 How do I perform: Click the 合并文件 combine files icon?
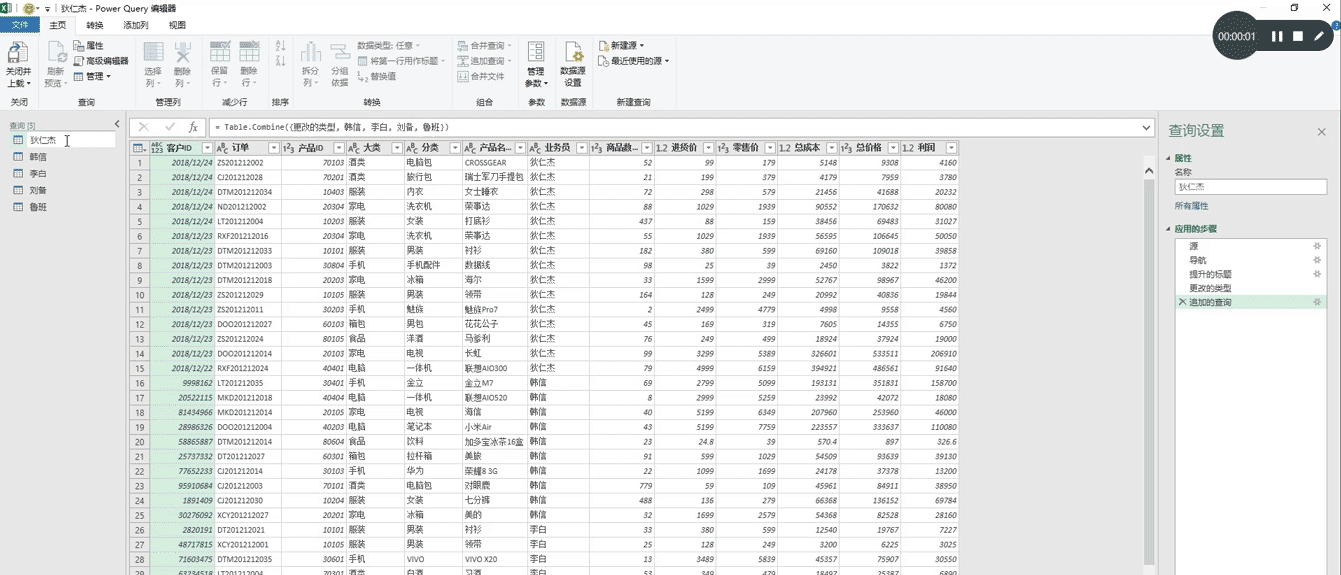(480, 76)
